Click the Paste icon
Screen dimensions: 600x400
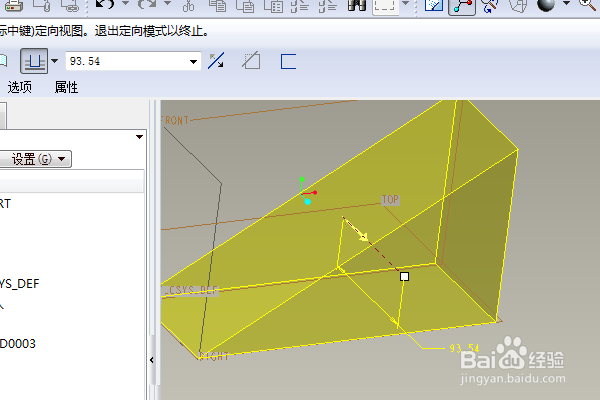[245, 5]
